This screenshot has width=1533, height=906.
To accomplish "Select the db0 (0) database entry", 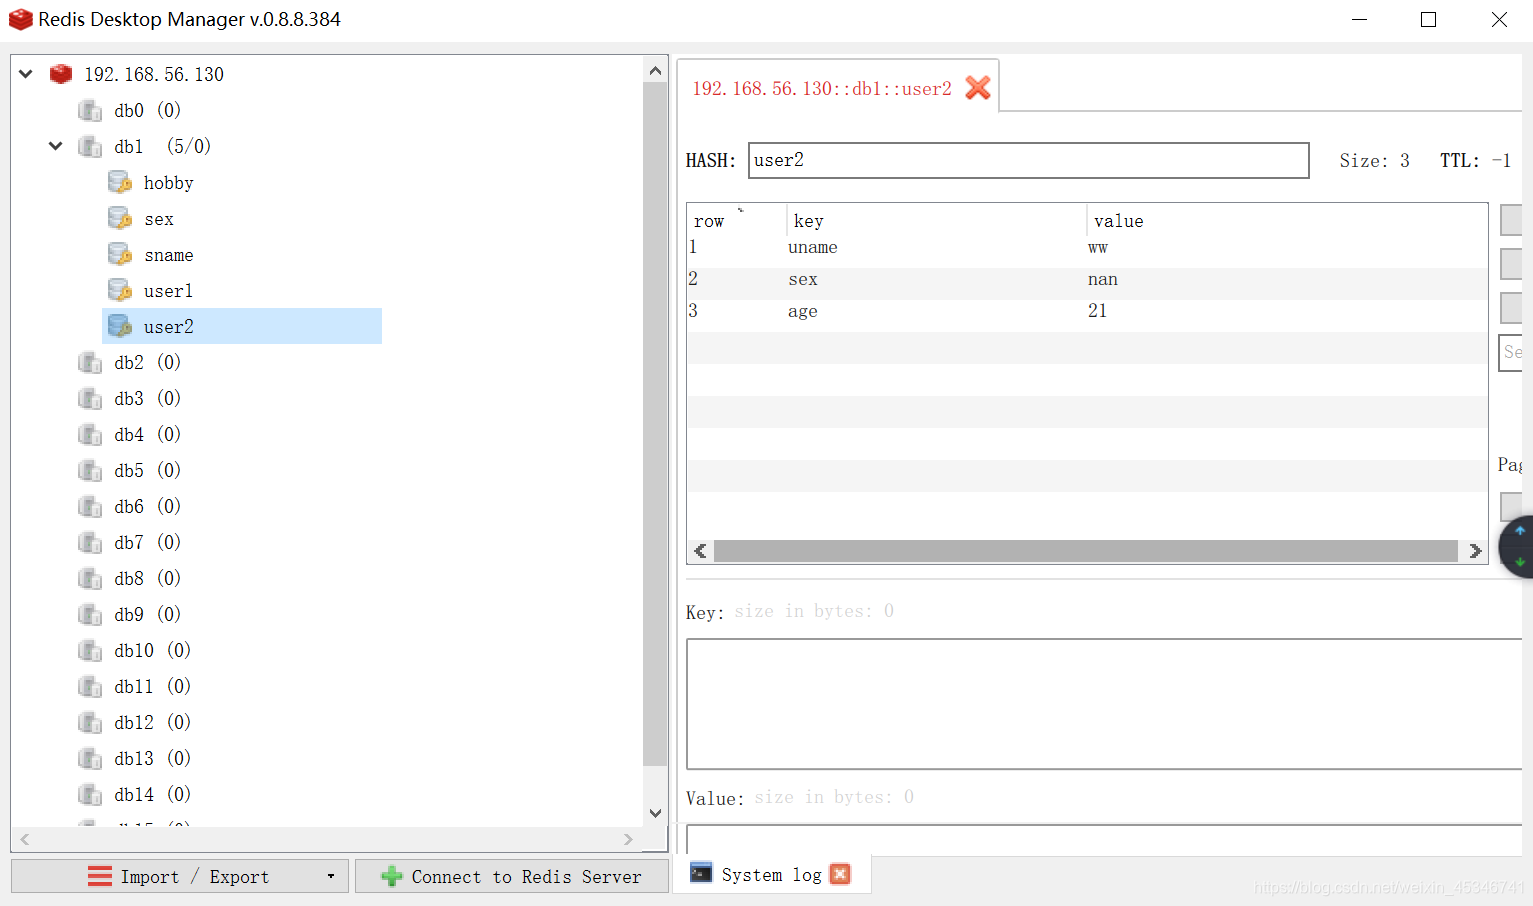I will tap(147, 110).
